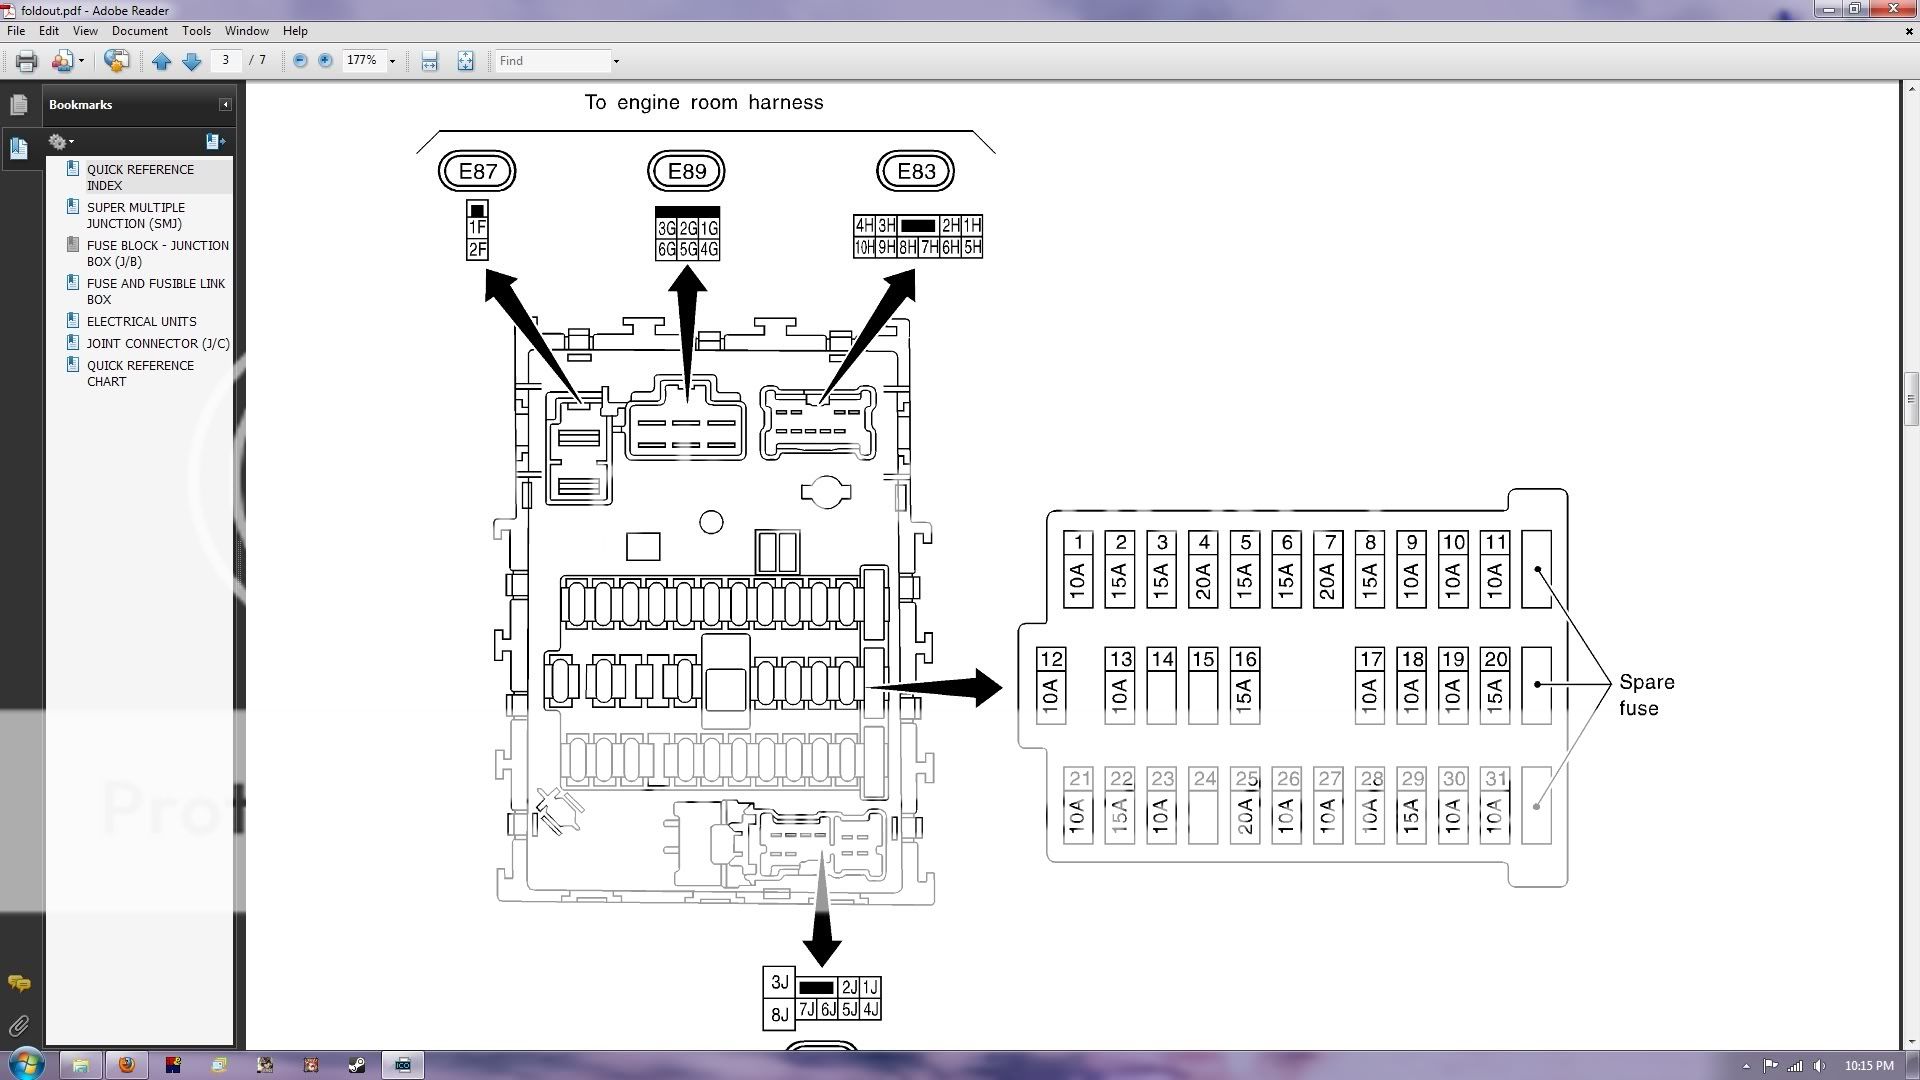Viewport: 1920px width, 1080px height.
Task: Click the attachments panel icon
Action: (18, 1027)
